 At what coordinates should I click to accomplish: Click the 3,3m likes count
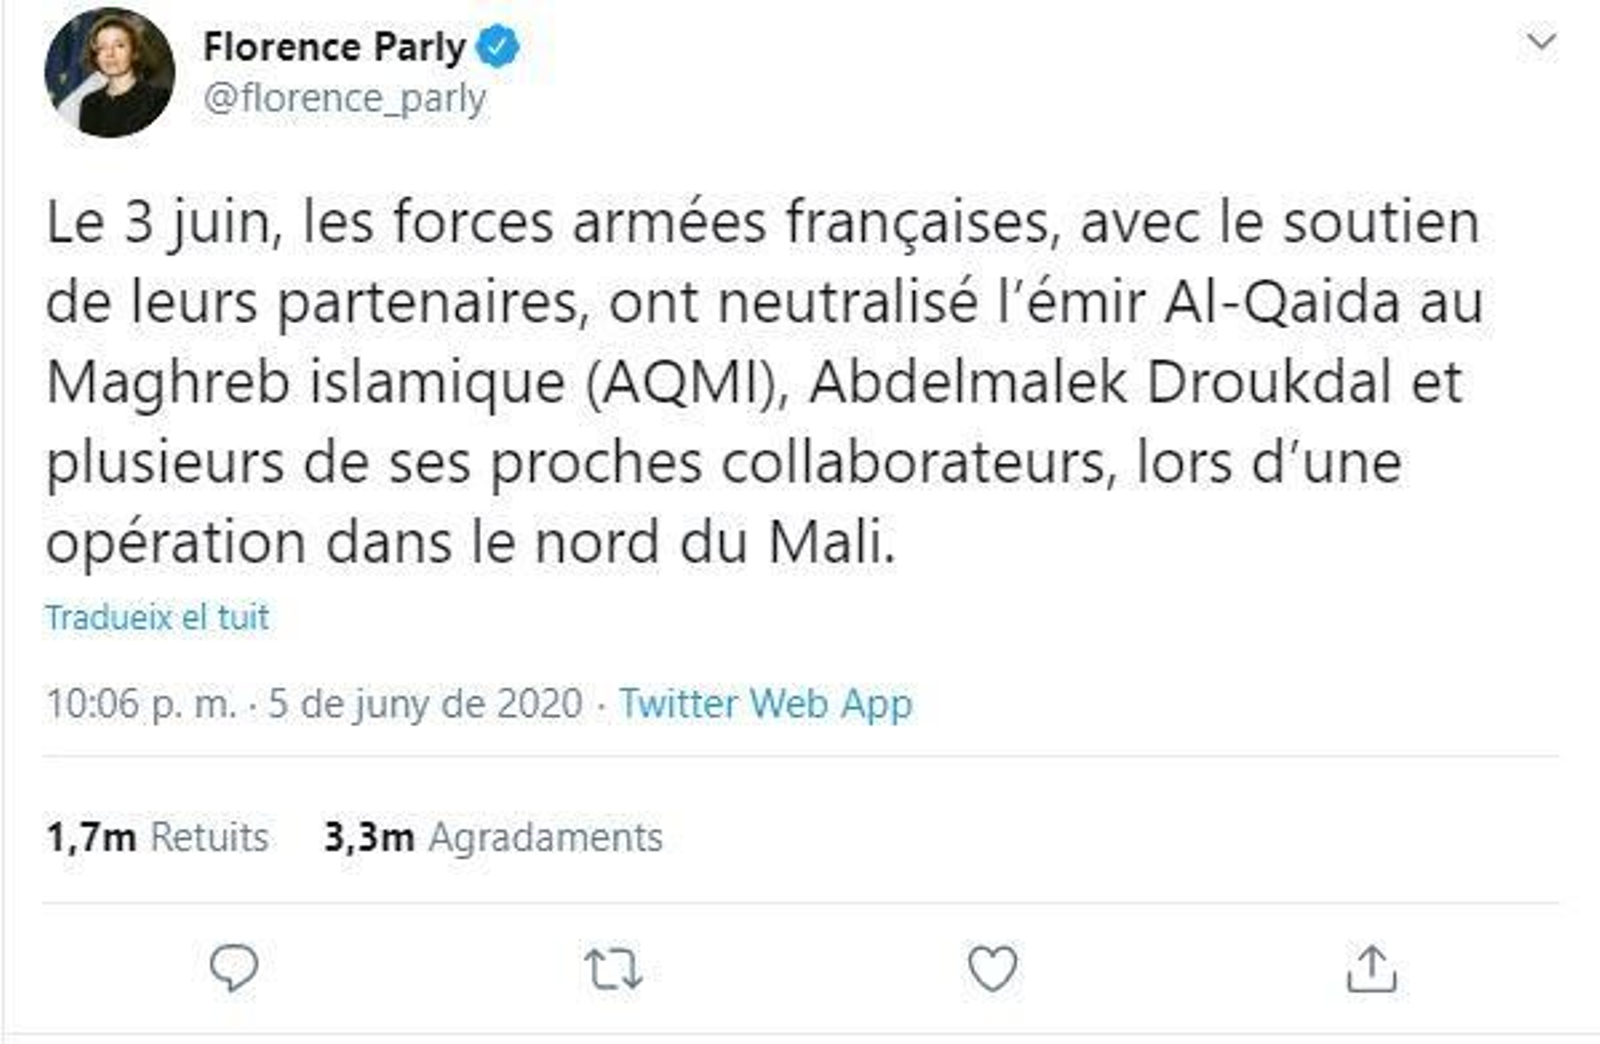tap(369, 837)
